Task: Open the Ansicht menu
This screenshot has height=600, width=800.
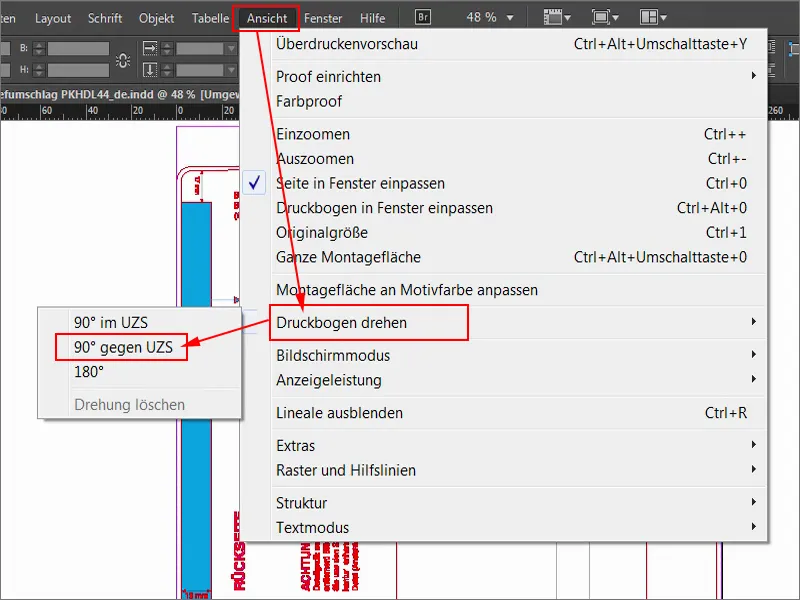Action: pyautogui.click(x=266, y=18)
